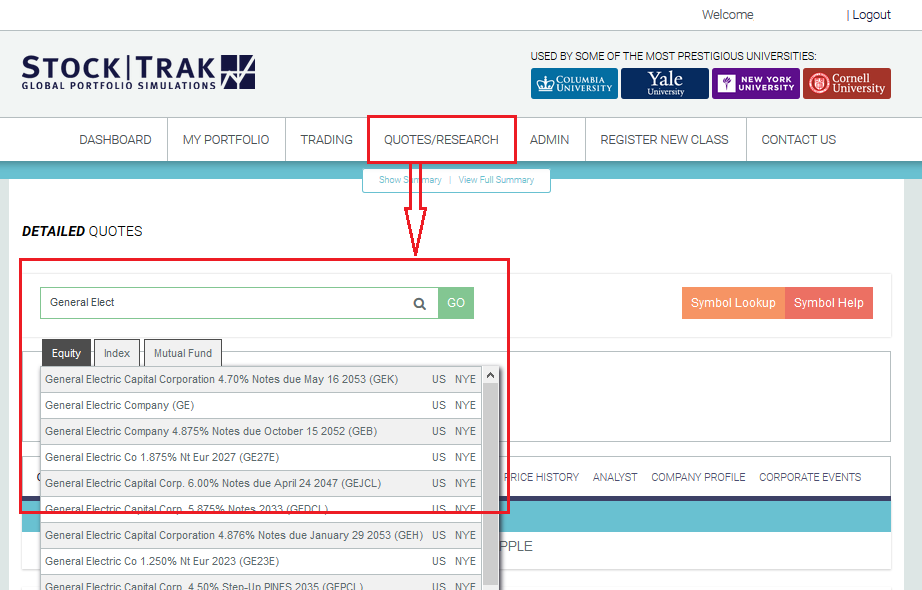Open the My Portfolio menu

pyautogui.click(x=226, y=140)
